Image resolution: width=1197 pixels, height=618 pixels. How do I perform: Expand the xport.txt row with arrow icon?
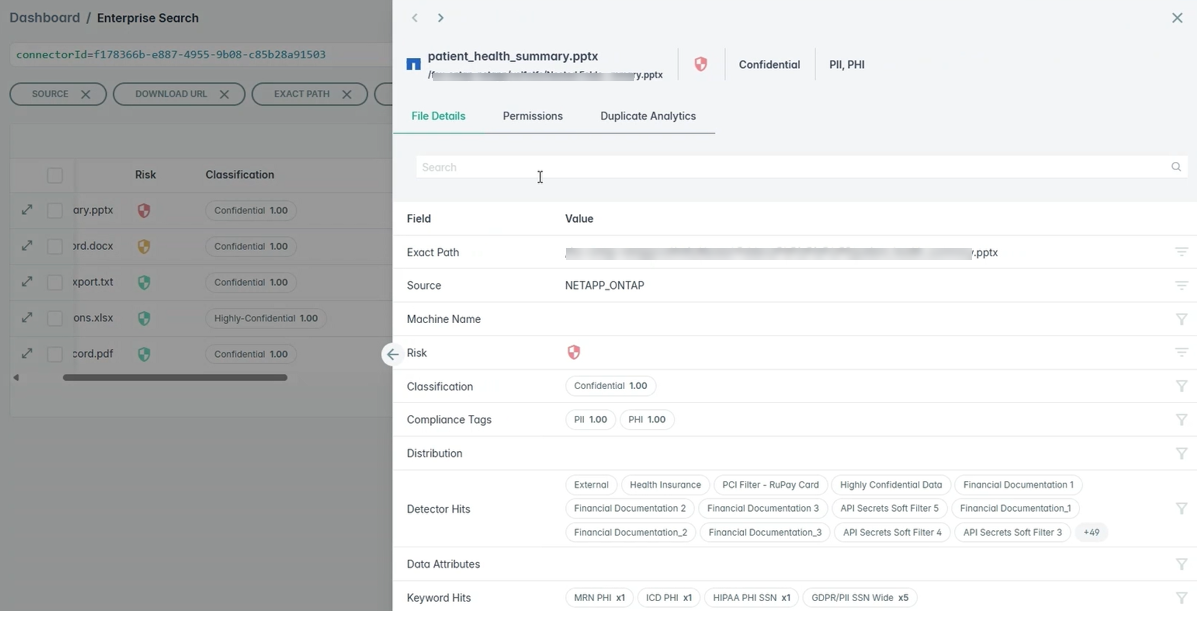[x=27, y=282]
